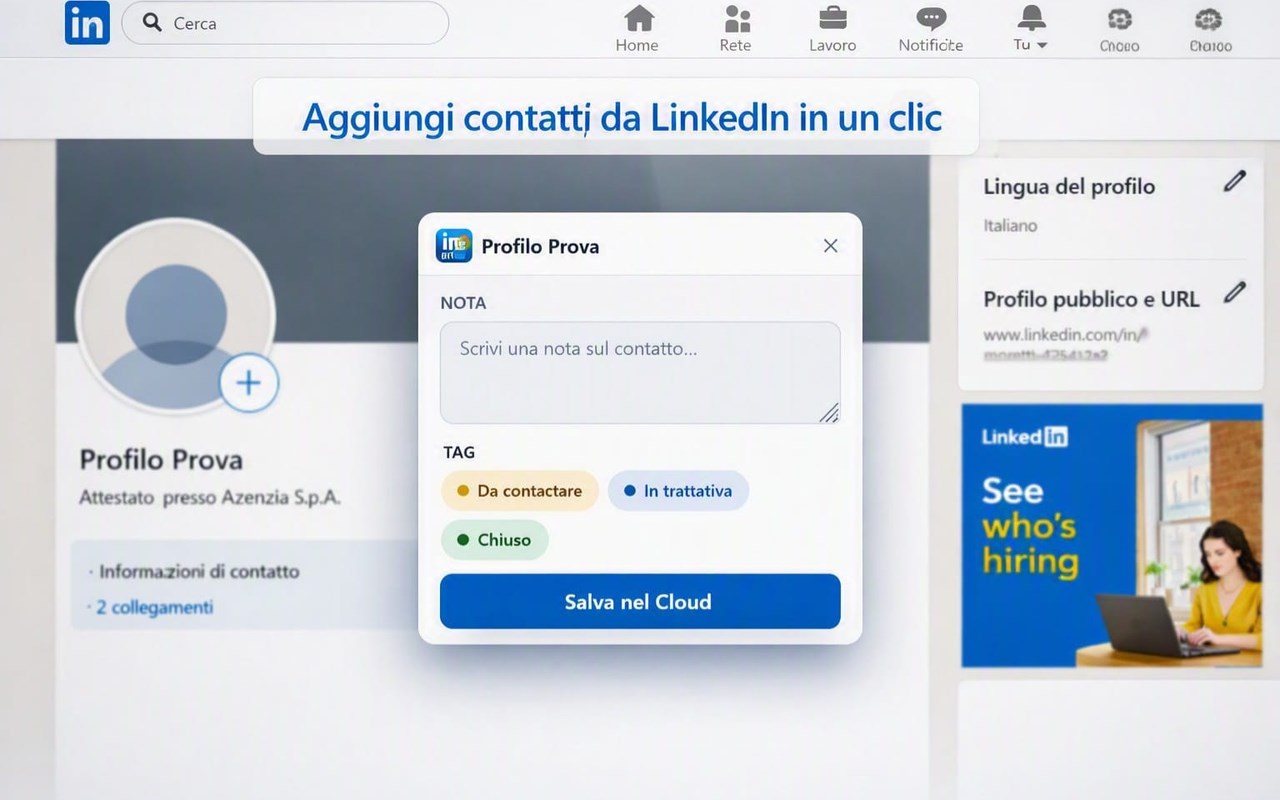Screen dimensions: 1280x800
Task: Click the note area resize handle
Action: coord(829,412)
